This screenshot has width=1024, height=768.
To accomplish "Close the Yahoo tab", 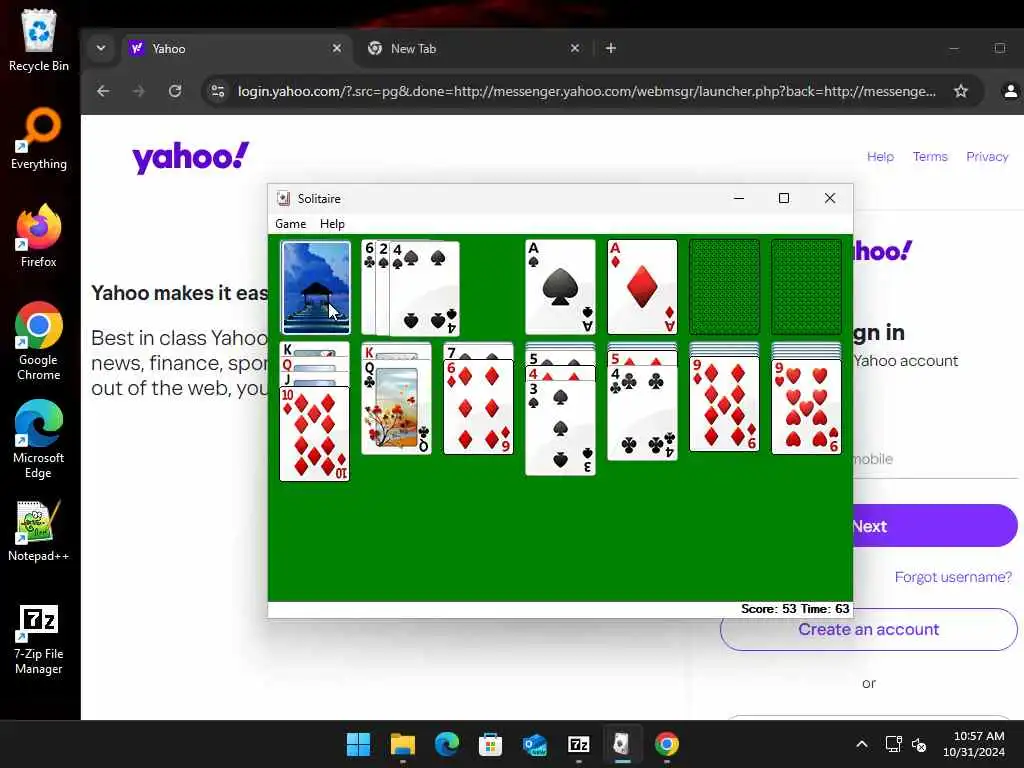I will [x=337, y=48].
